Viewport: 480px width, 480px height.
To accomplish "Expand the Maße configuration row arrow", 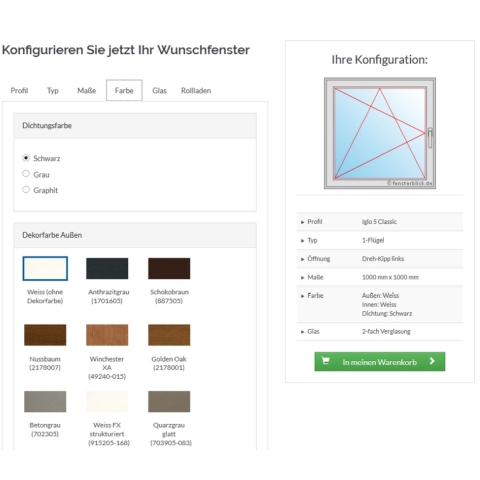I will (303, 277).
